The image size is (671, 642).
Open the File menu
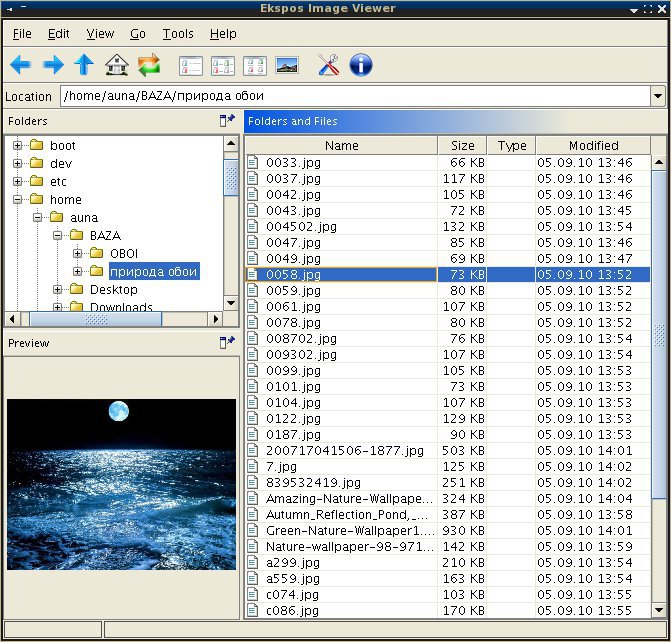click(x=22, y=34)
